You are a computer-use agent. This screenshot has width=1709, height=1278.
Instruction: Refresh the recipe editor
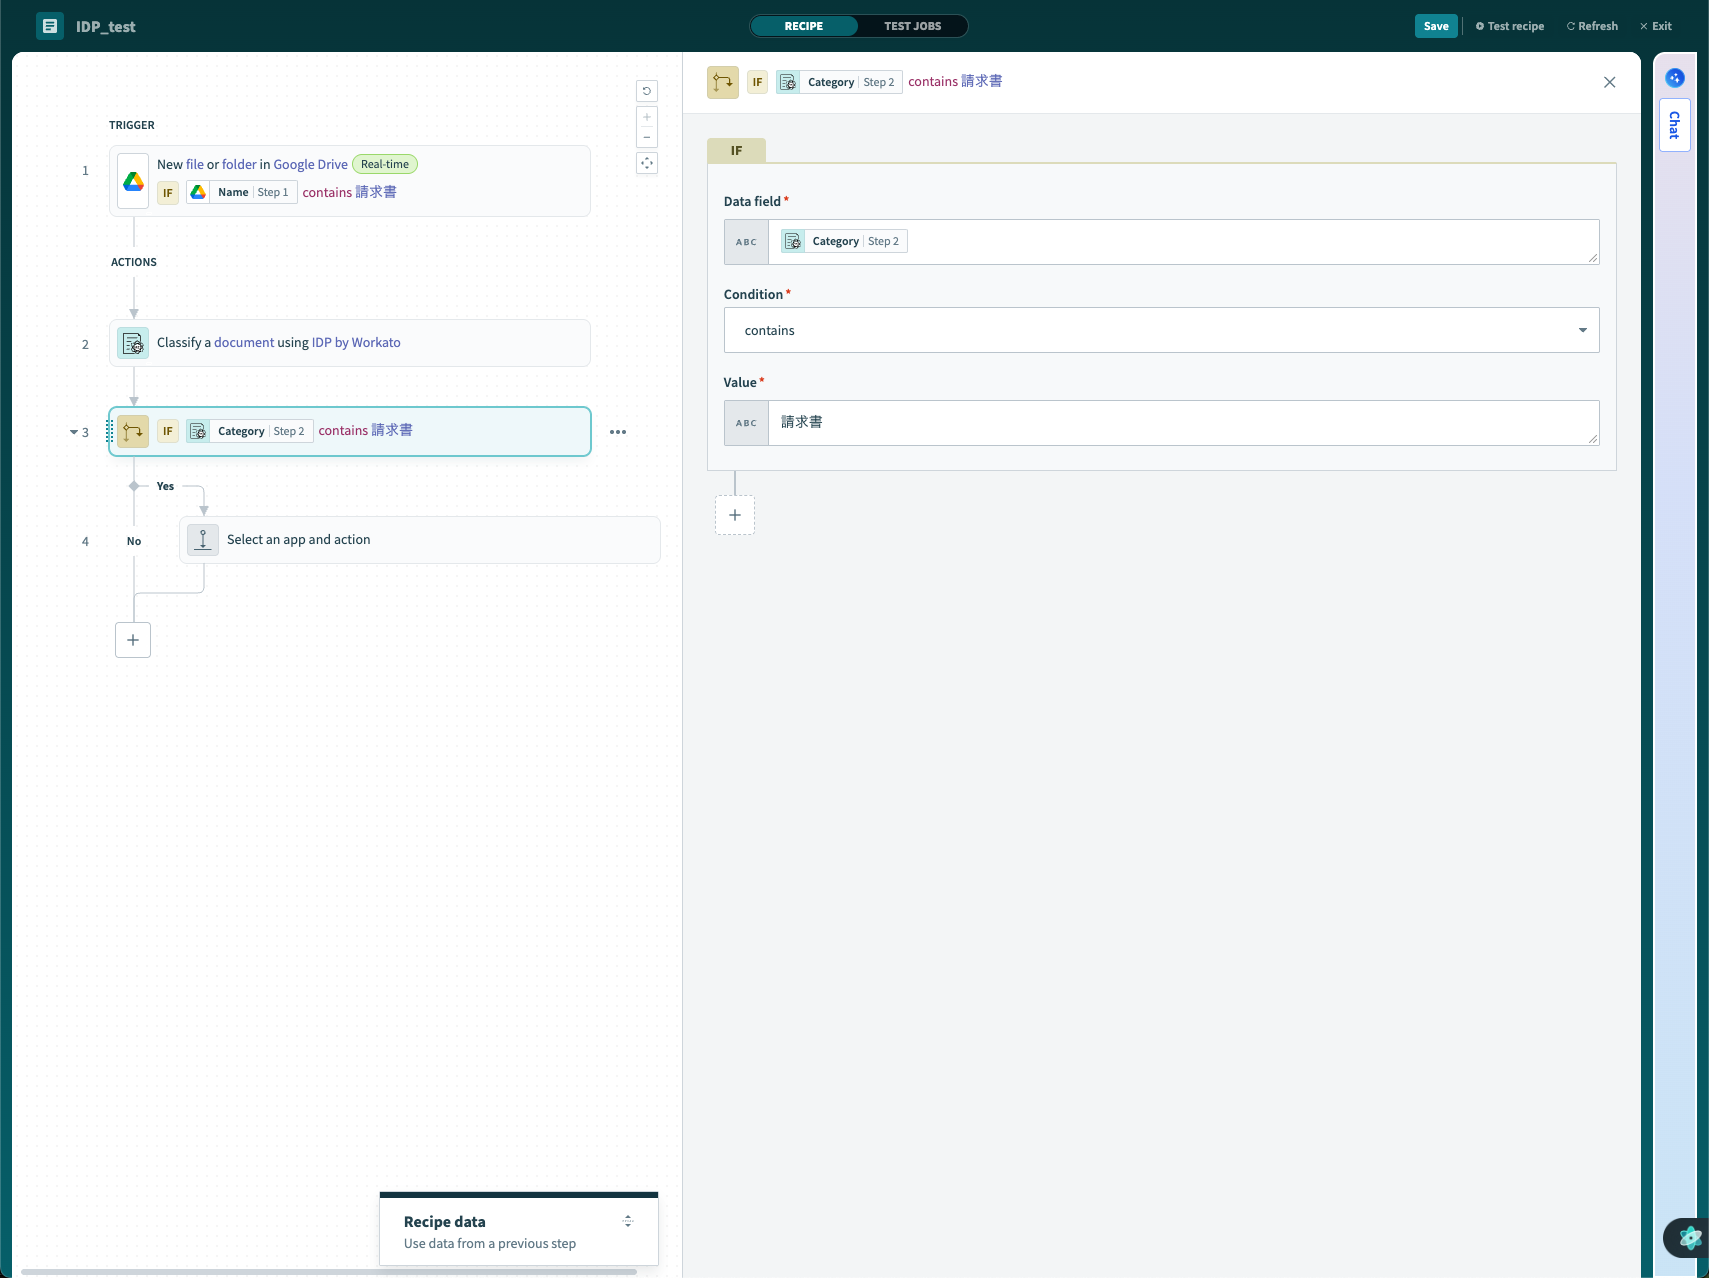[1592, 26]
